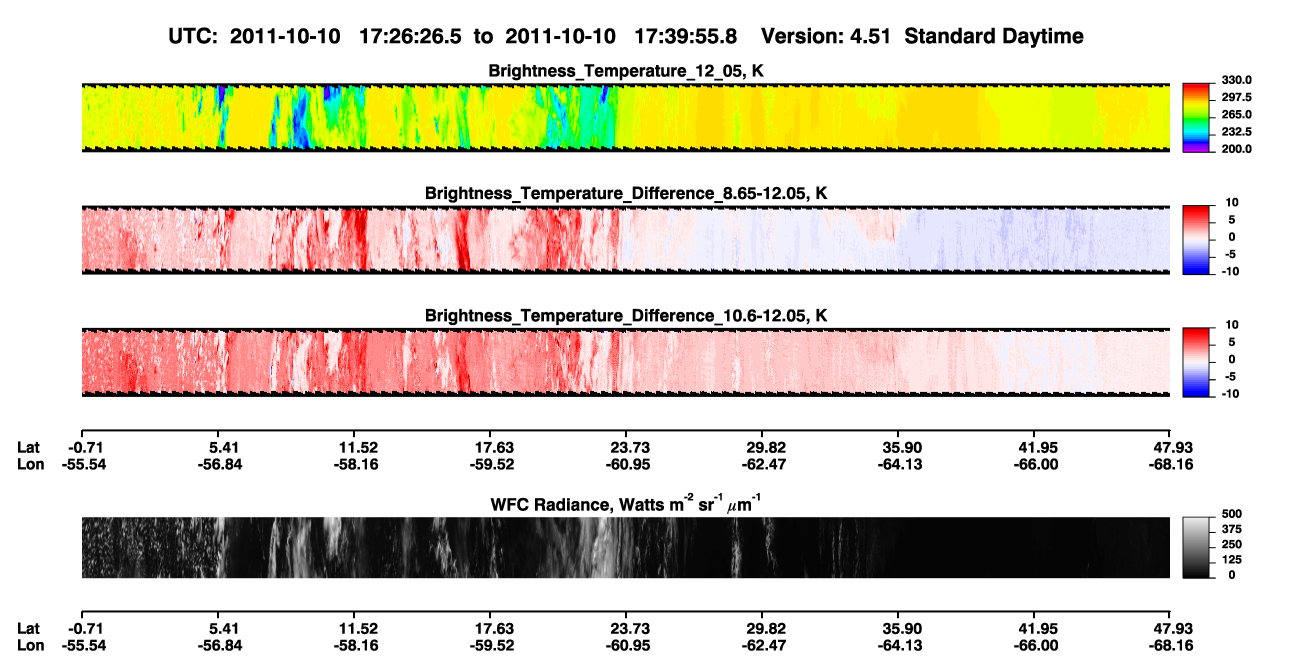Click the Brightness_Temperature_12_05, K panel title

626,71
